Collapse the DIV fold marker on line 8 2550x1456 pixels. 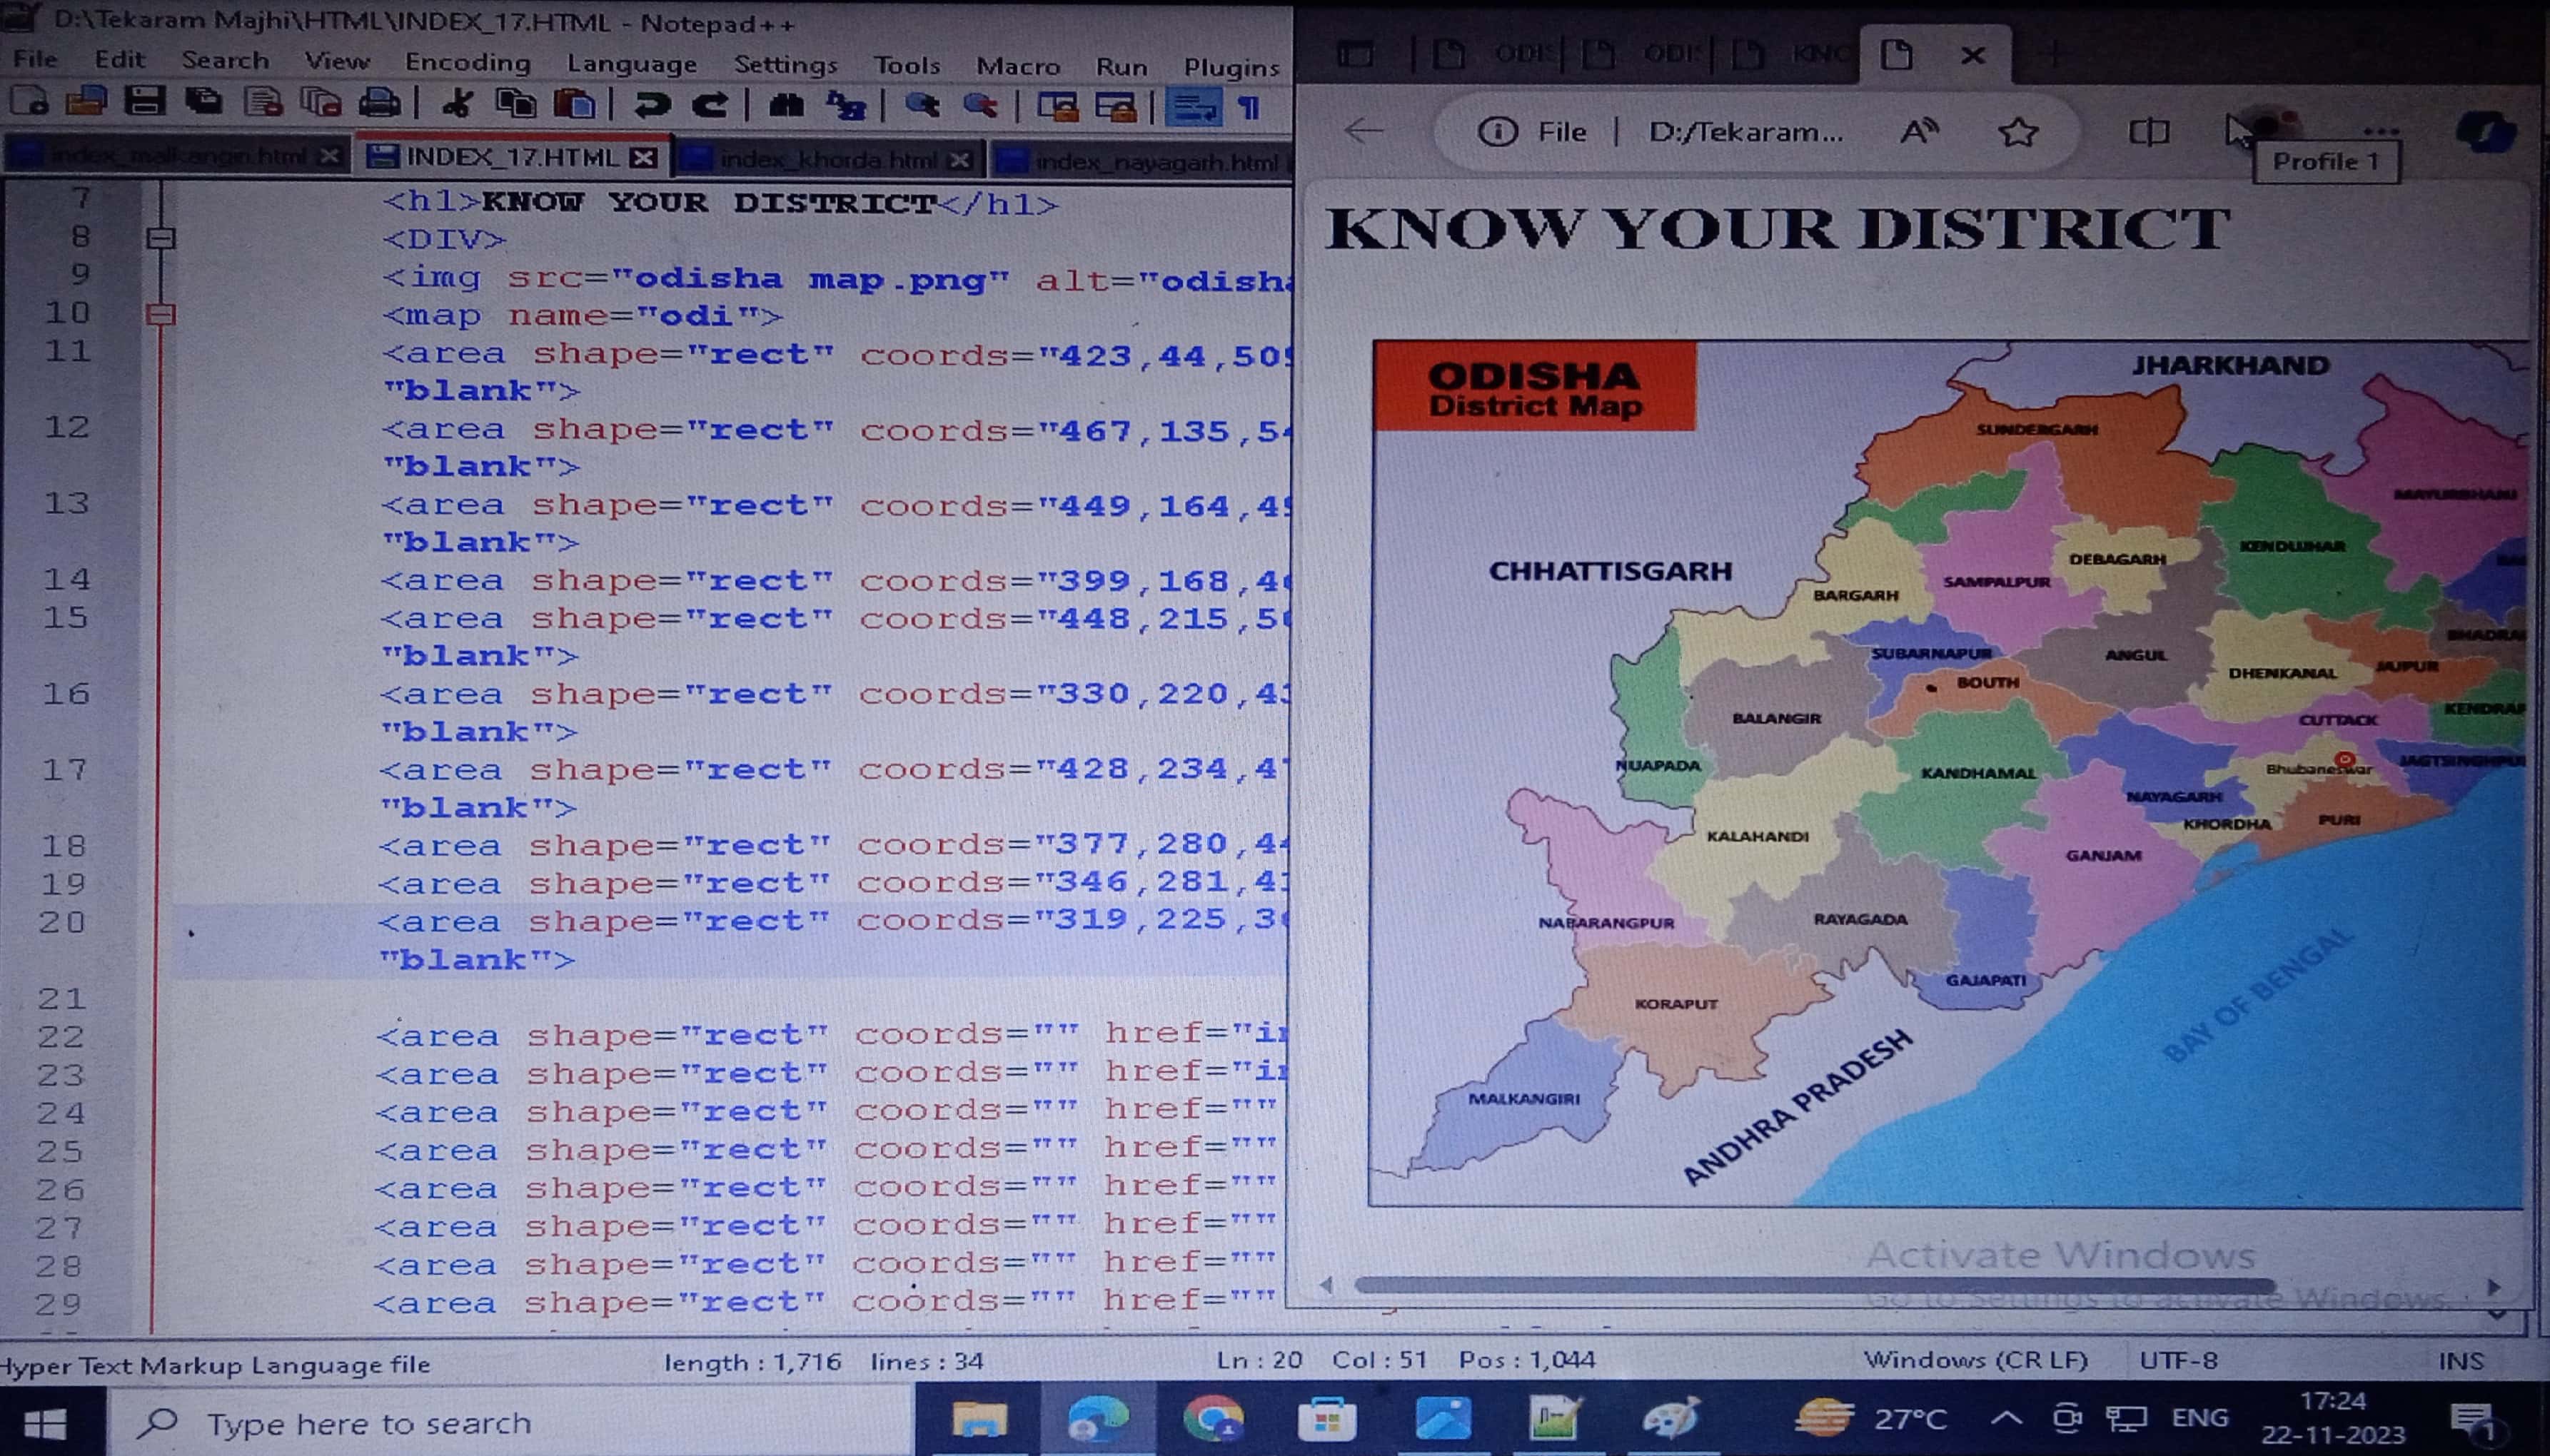[161, 238]
